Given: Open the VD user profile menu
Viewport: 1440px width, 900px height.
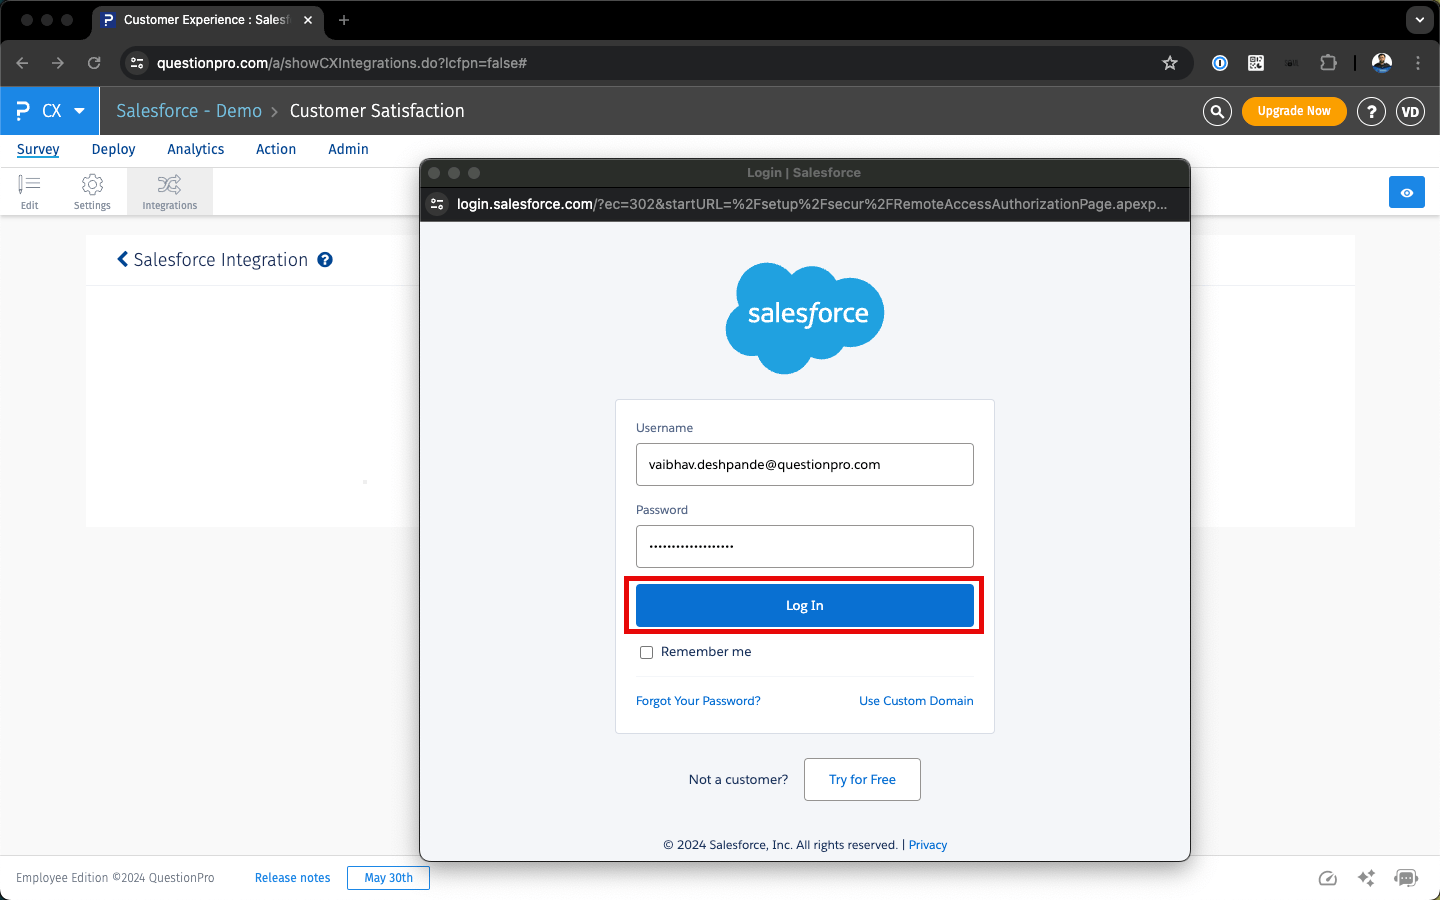Looking at the screenshot, I should click(1410, 111).
